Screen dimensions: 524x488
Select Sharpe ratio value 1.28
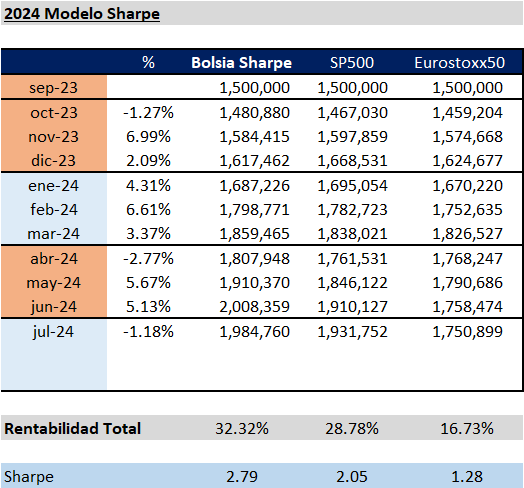(467, 477)
